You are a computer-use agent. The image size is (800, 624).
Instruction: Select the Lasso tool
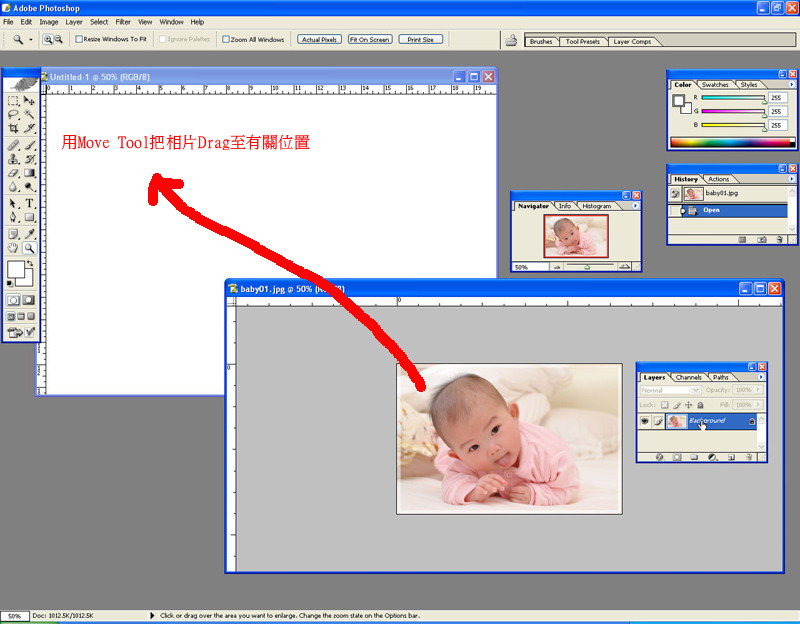[13, 115]
